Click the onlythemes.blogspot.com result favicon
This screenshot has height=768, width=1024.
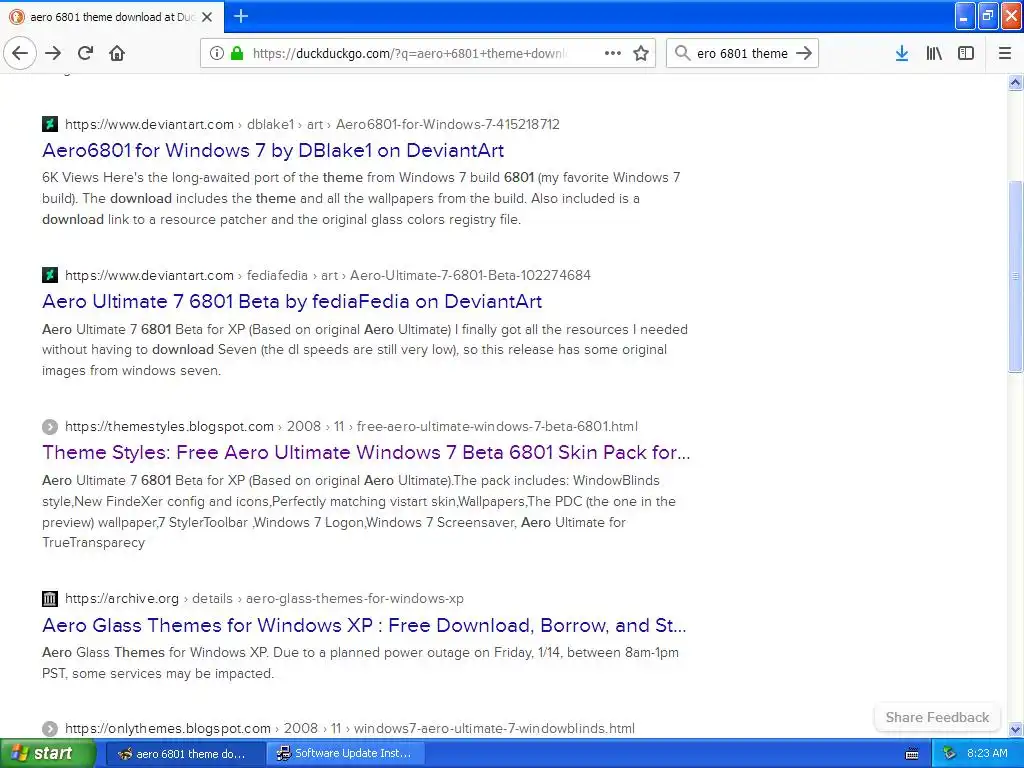click(50, 728)
